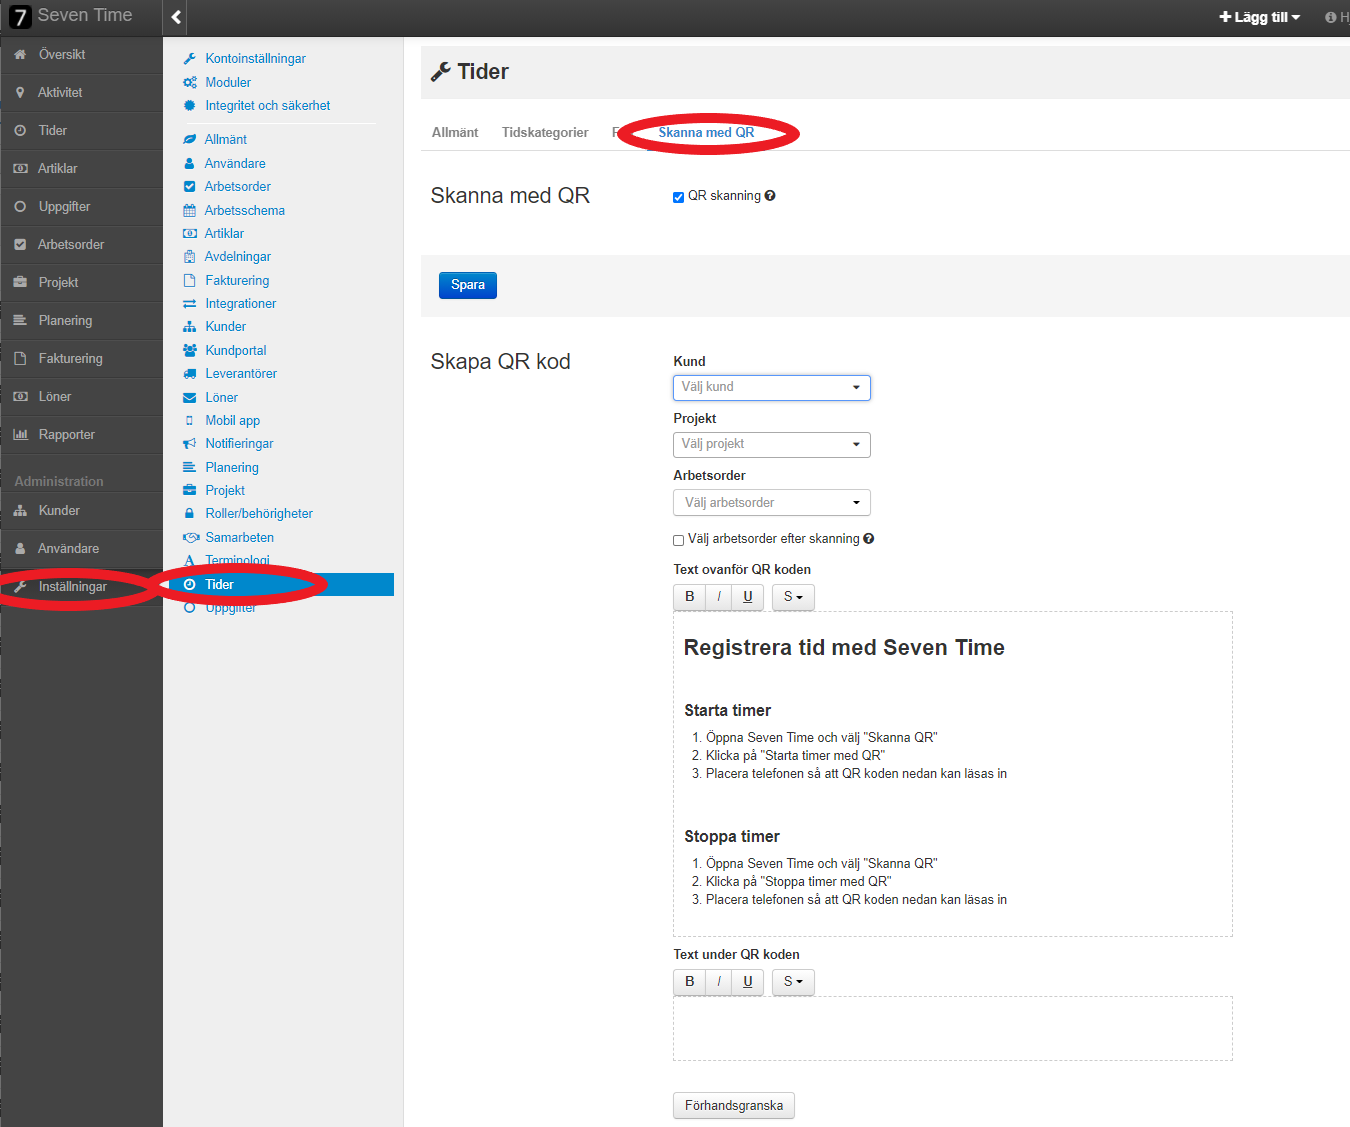Open the Fakturering settings link
1350x1127 pixels.
coord(237,281)
